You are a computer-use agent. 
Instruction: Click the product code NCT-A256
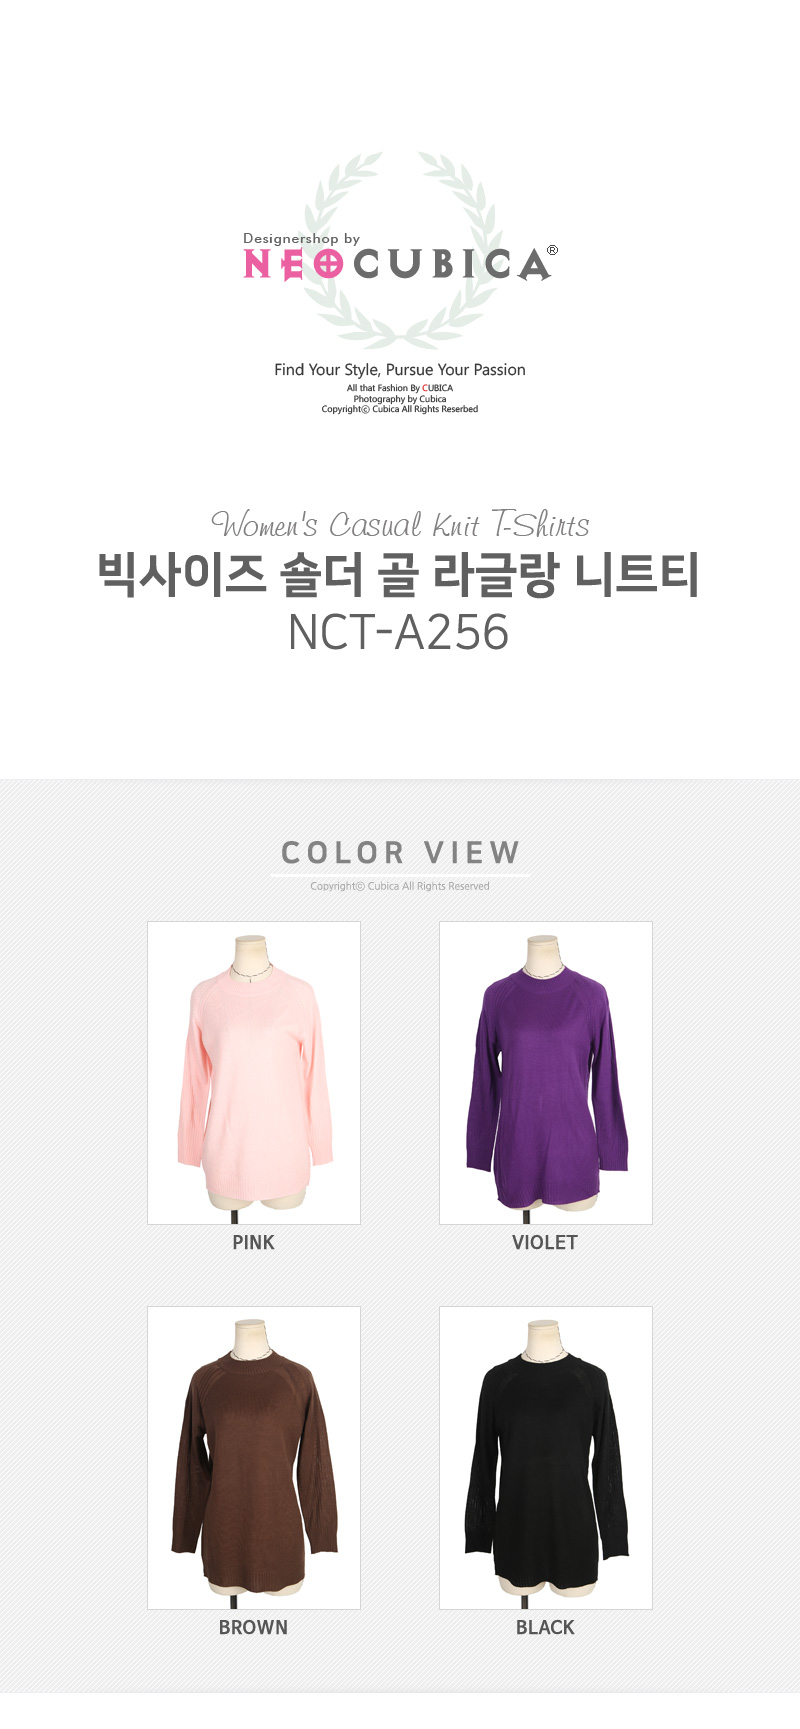399,632
